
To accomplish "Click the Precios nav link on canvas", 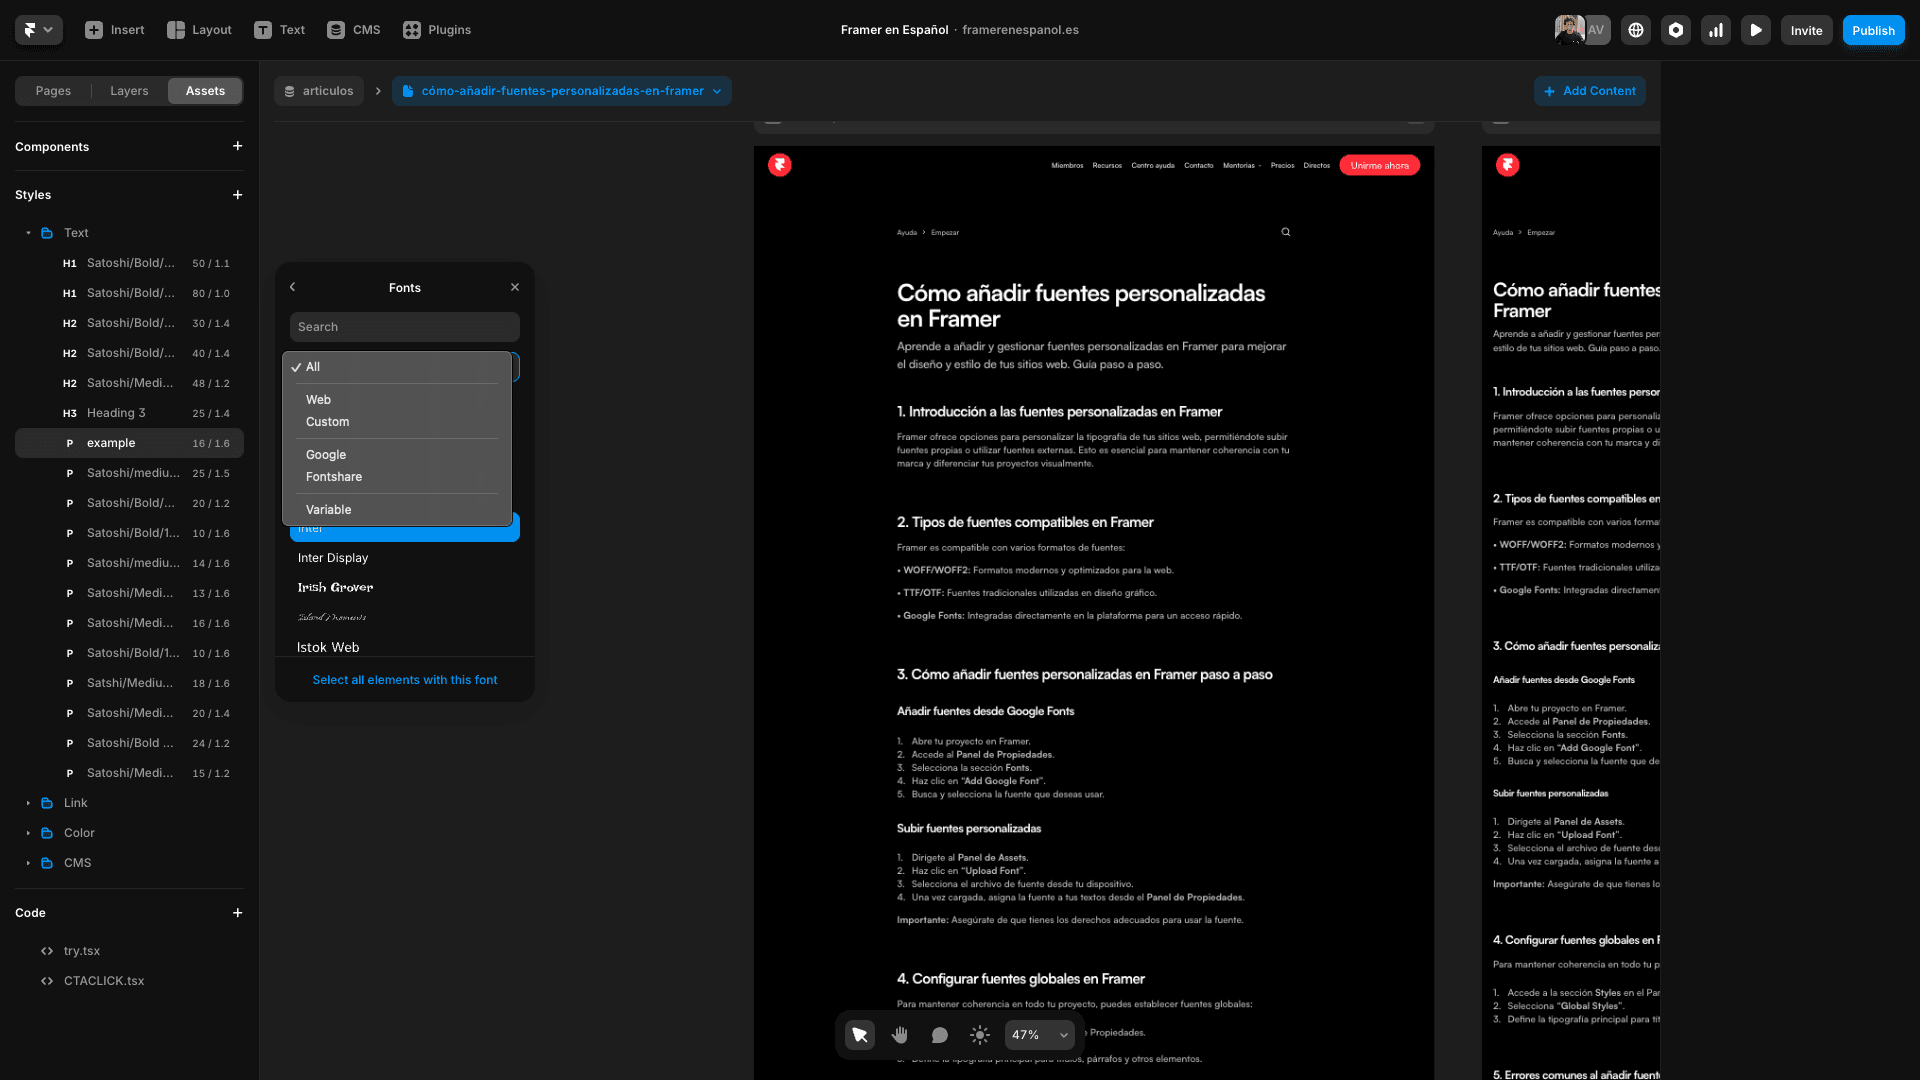I will click(1283, 166).
